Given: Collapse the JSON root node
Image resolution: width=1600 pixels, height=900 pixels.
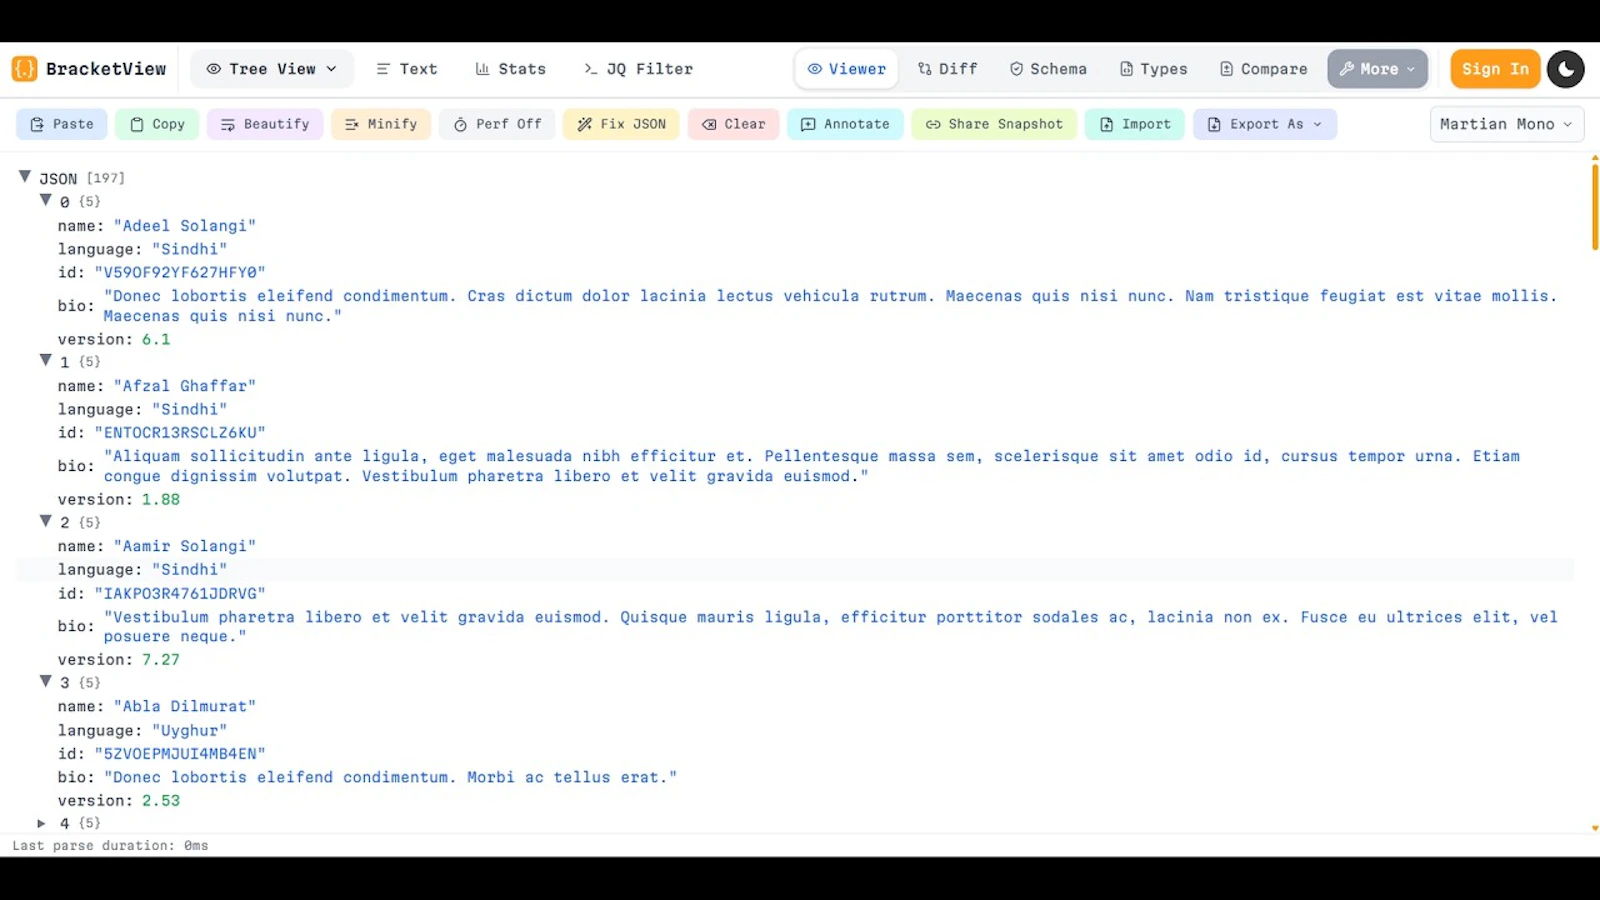Looking at the screenshot, I should tap(25, 177).
